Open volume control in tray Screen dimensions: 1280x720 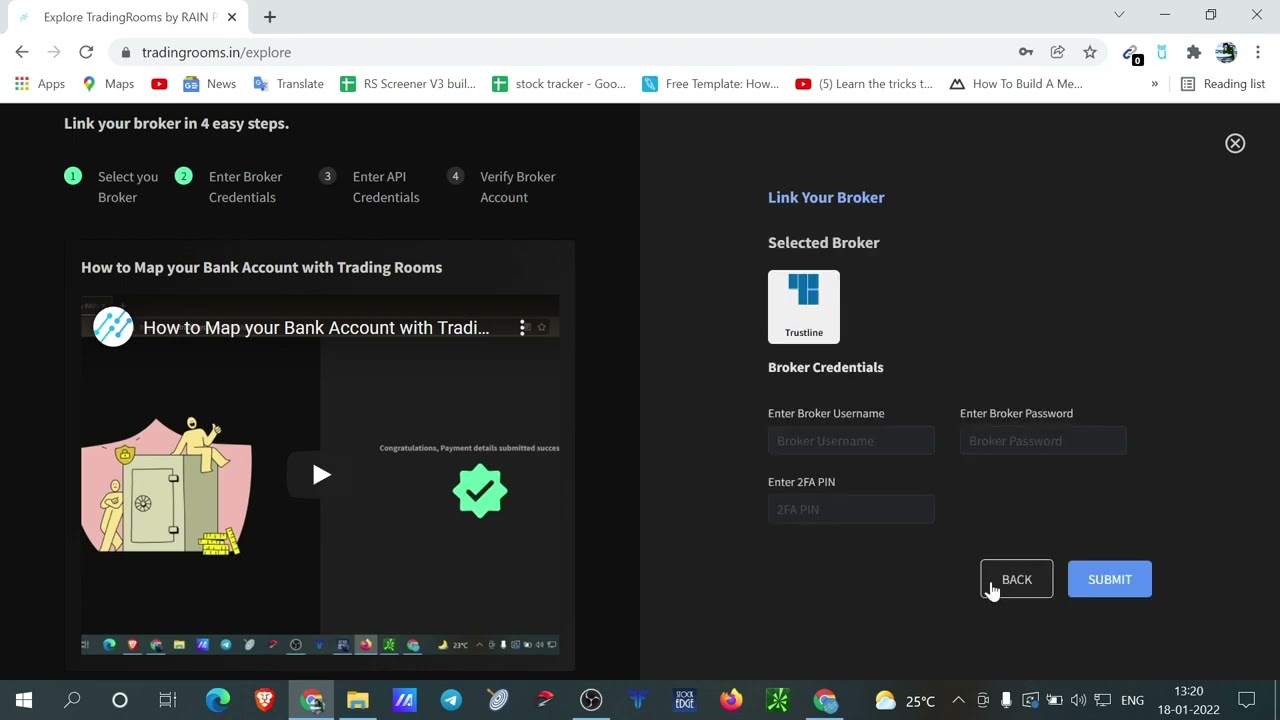point(1078,700)
